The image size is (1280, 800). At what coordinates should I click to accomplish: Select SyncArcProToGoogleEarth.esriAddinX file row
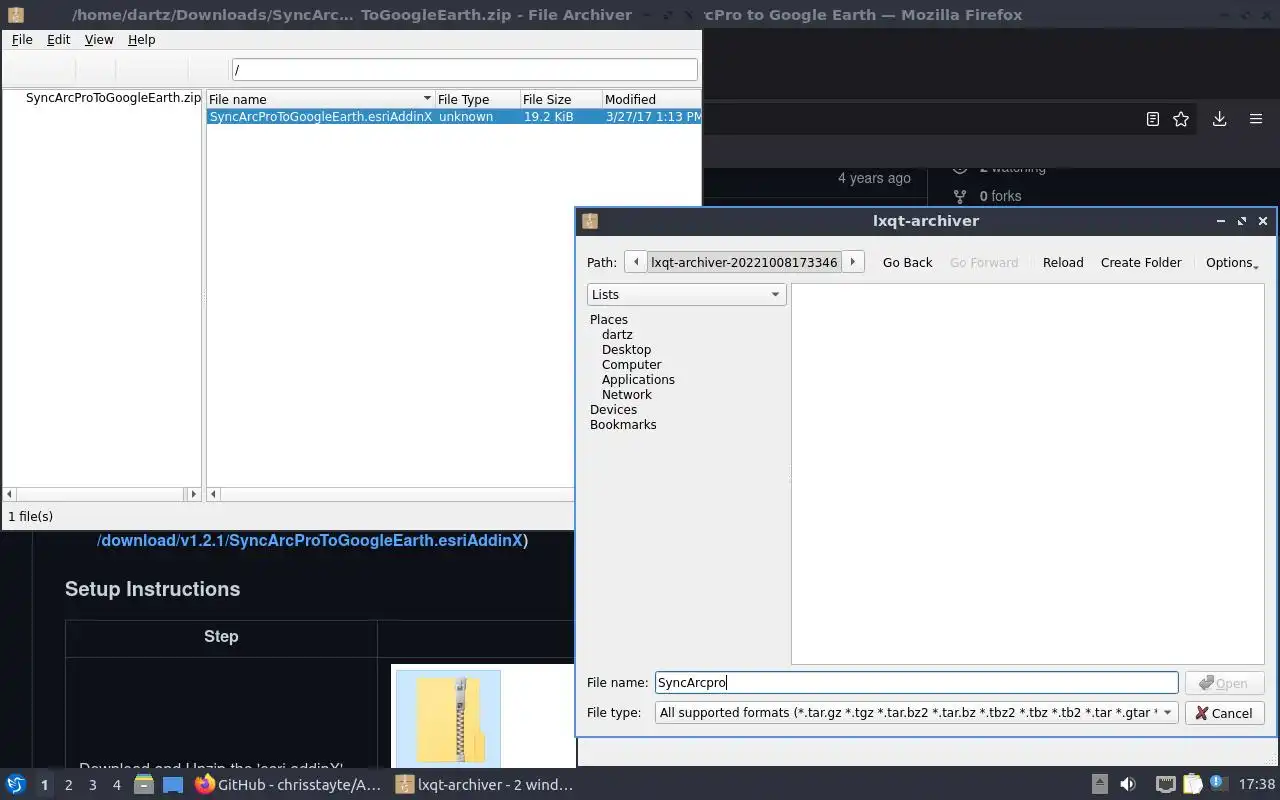click(454, 116)
